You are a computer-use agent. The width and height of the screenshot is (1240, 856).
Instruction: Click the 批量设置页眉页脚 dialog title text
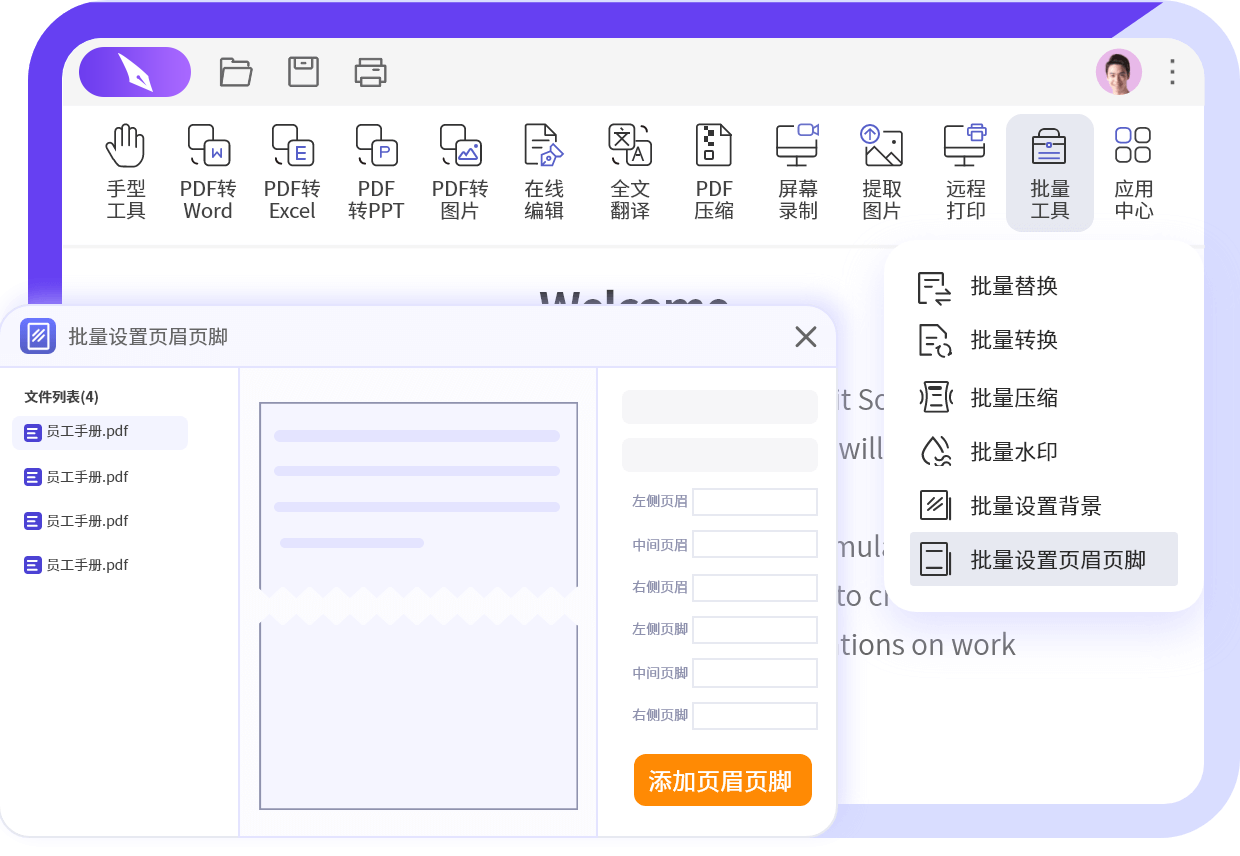click(148, 337)
